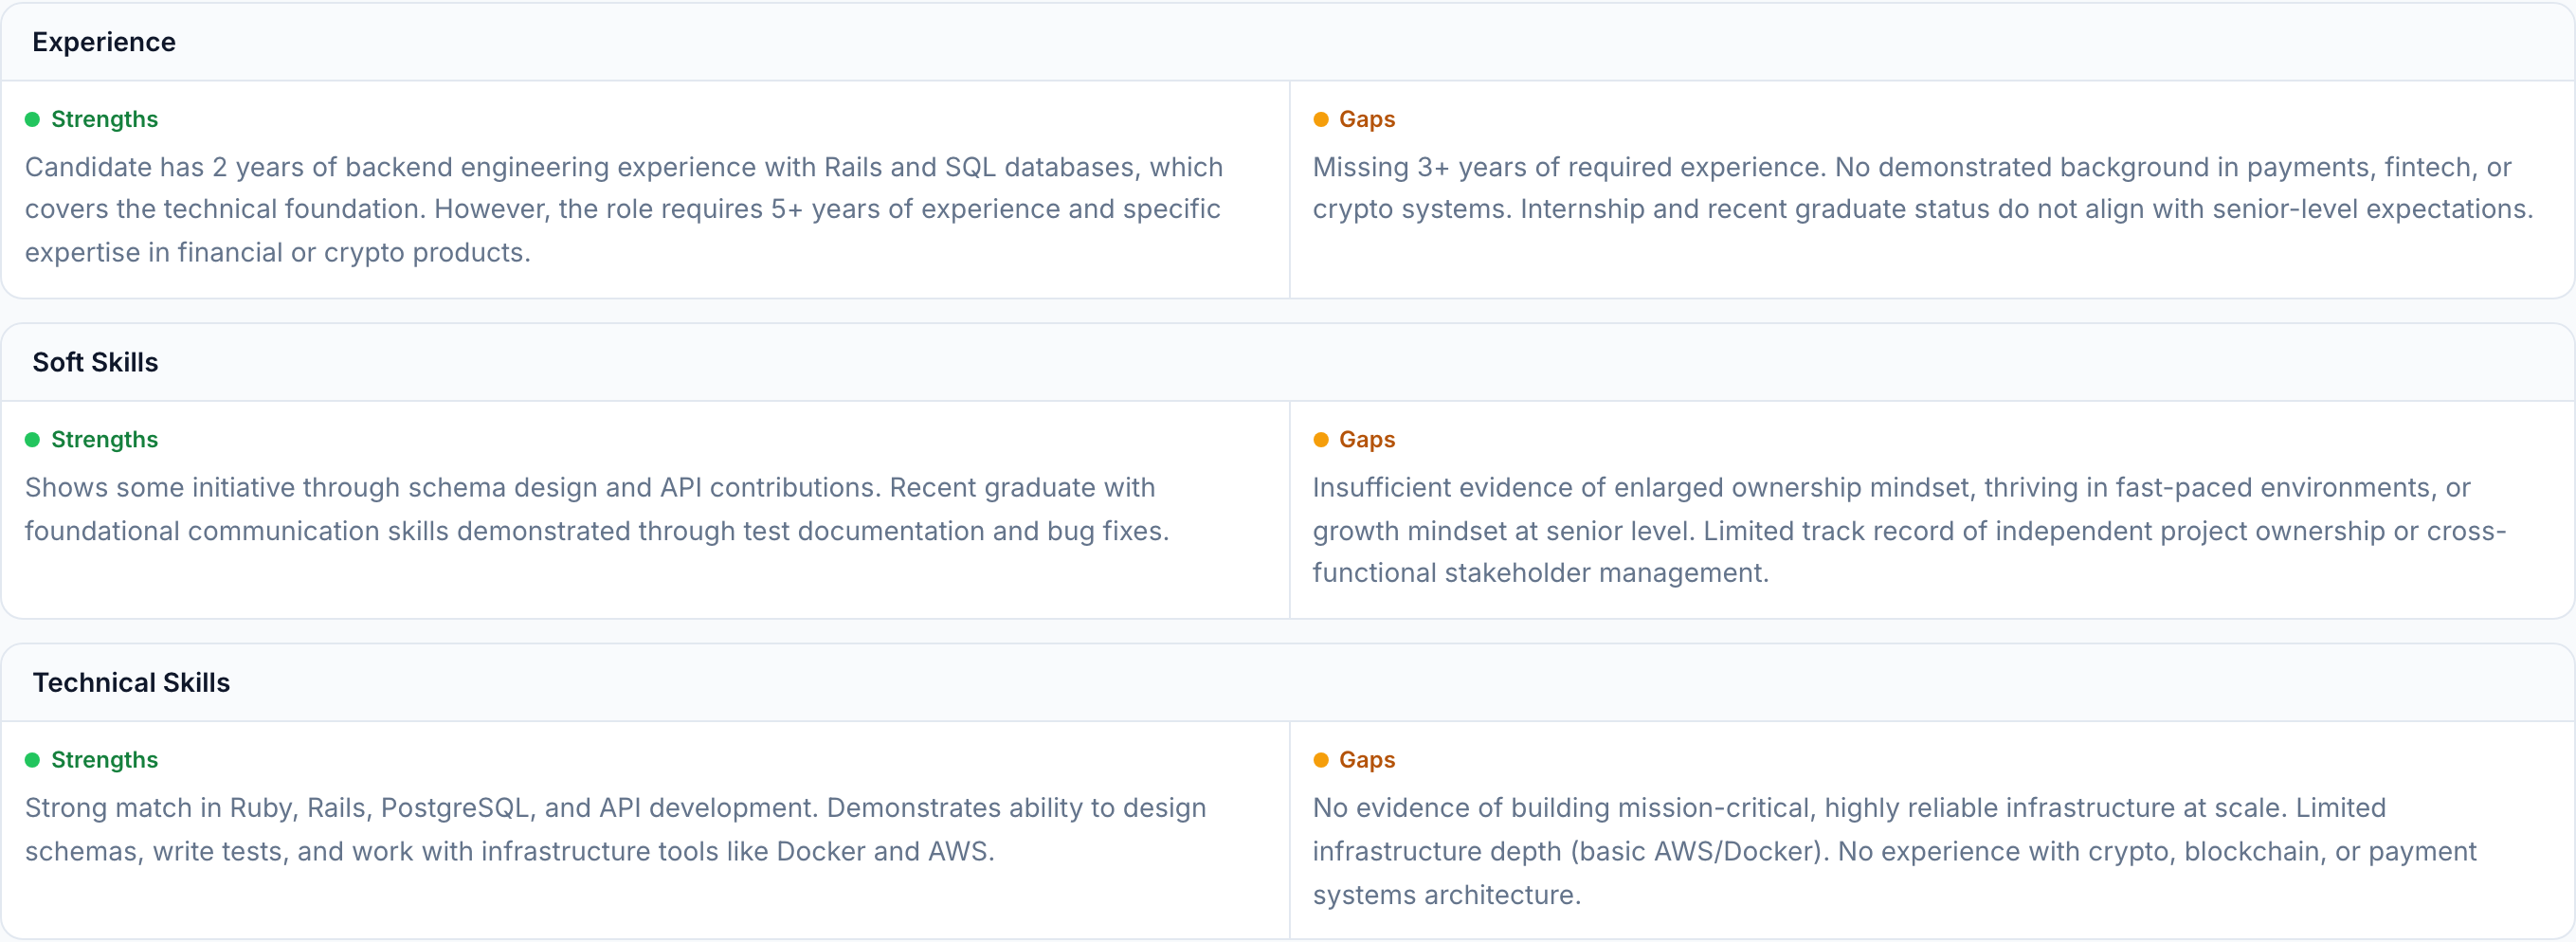Click the text about missing 3+ years experience
This screenshot has height=942, width=2576.
tap(1920, 188)
